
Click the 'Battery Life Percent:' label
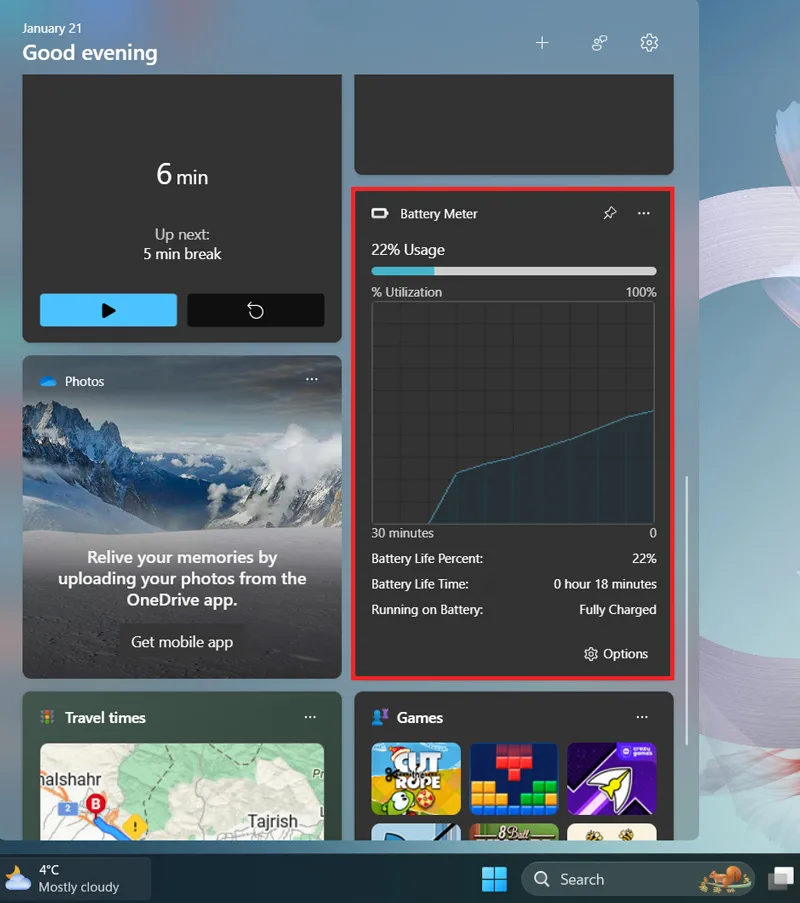pyautogui.click(x=427, y=559)
